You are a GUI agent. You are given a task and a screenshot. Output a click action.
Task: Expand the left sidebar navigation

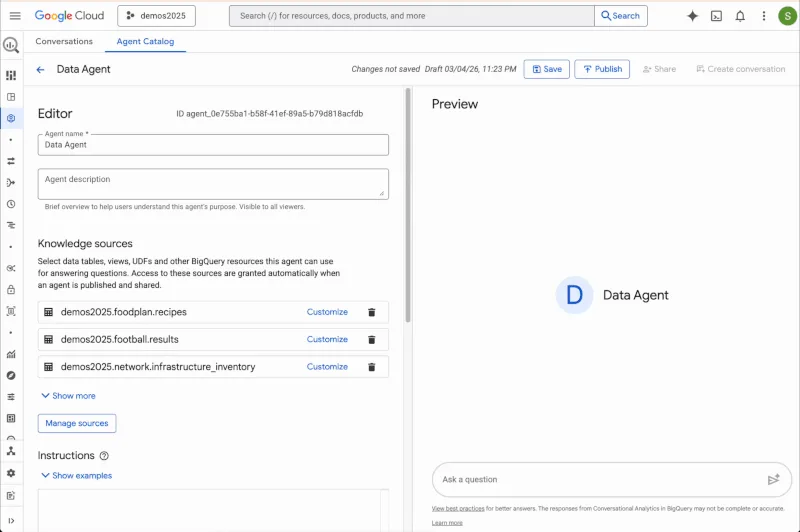coord(11,521)
